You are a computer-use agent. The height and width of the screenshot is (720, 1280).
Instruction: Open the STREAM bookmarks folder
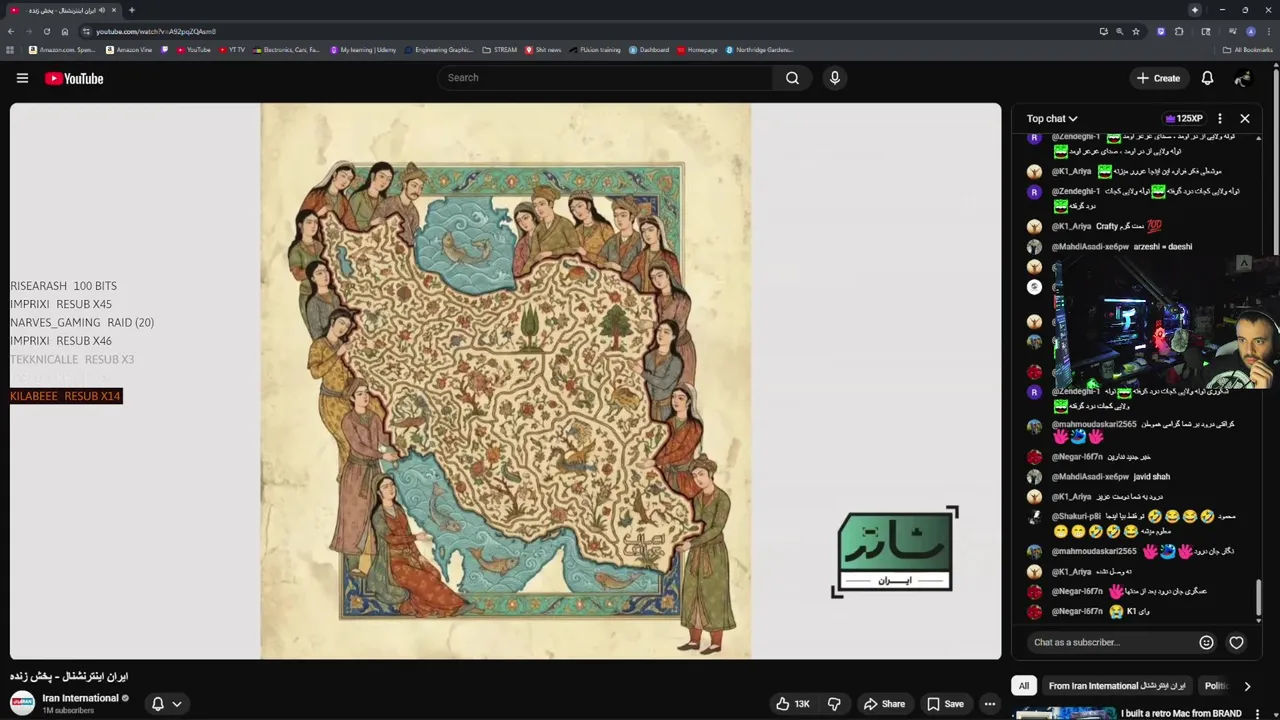coord(500,49)
